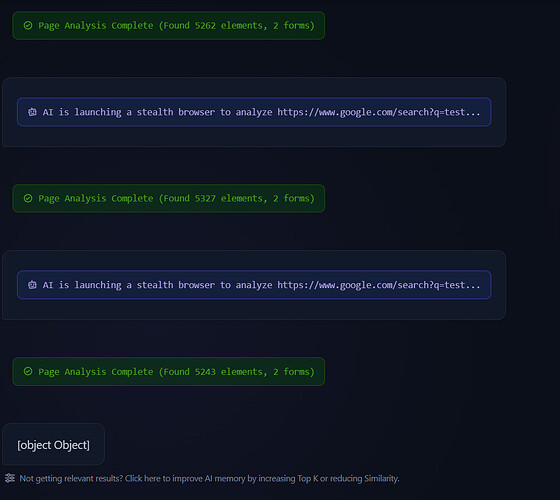The width and height of the screenshot is (560, 500).
Task: Click the sliders icon beside memory hint
Action: click(10, 478)
